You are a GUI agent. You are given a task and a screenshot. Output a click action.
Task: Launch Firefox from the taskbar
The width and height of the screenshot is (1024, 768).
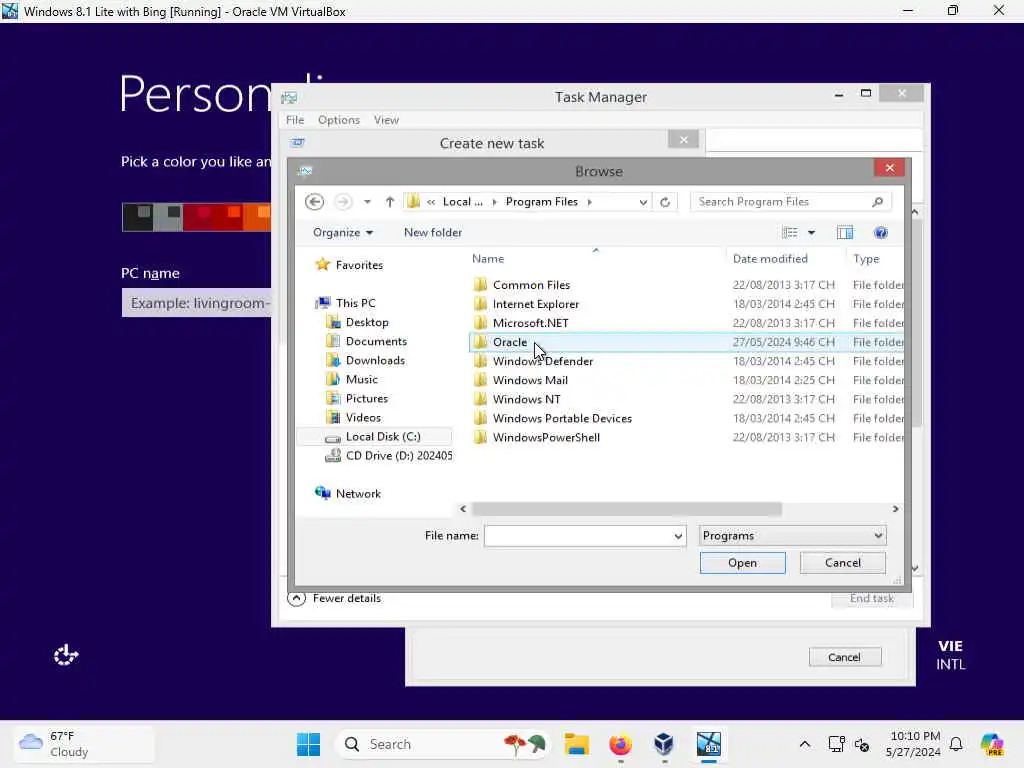pyautogui.click(x=620, y=744)
